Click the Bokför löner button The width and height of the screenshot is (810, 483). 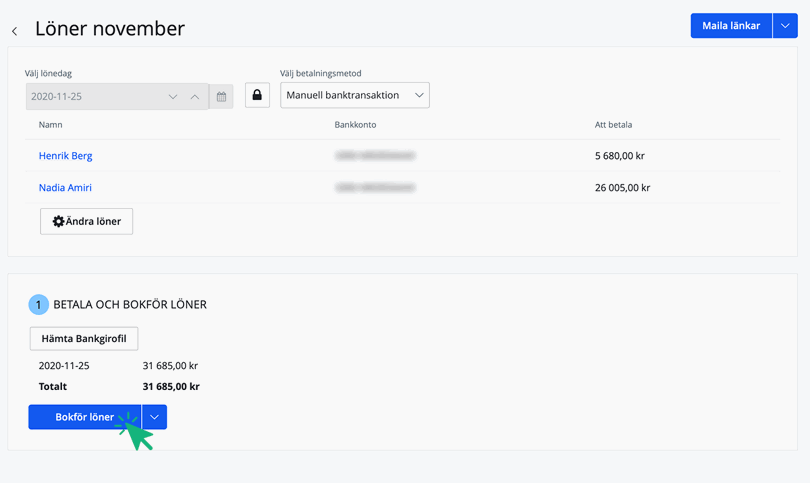click(x=84, y=417)
